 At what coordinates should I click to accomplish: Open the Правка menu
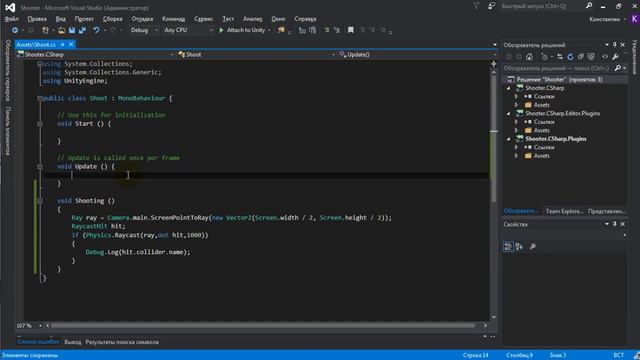coord(37,19)
